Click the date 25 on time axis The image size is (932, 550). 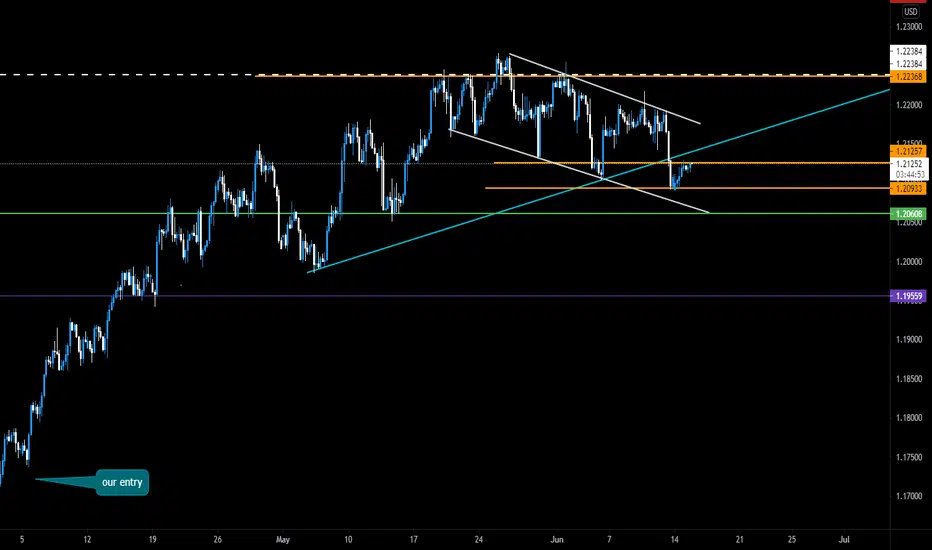coord(792,540)
